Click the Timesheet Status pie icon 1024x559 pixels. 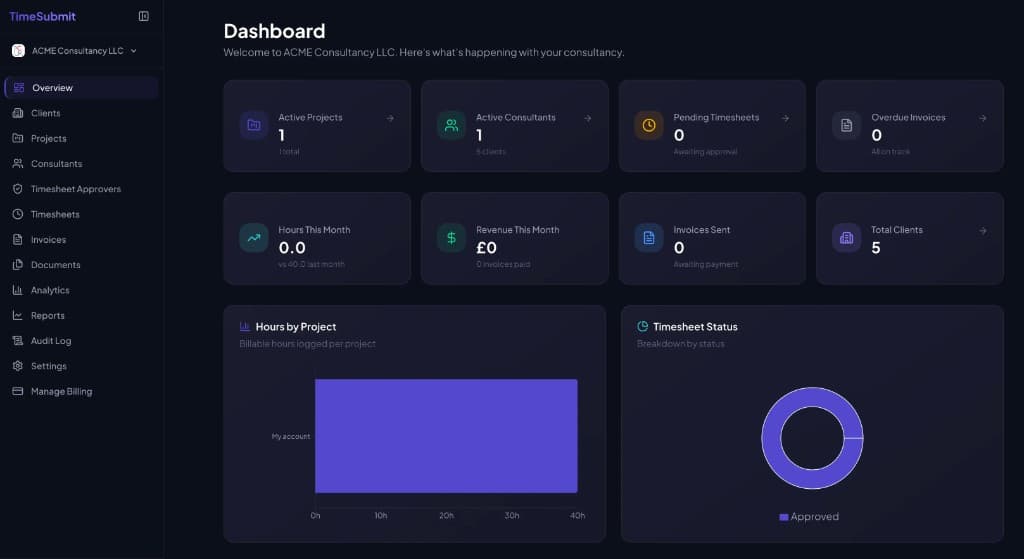click(x=643, y=327)
